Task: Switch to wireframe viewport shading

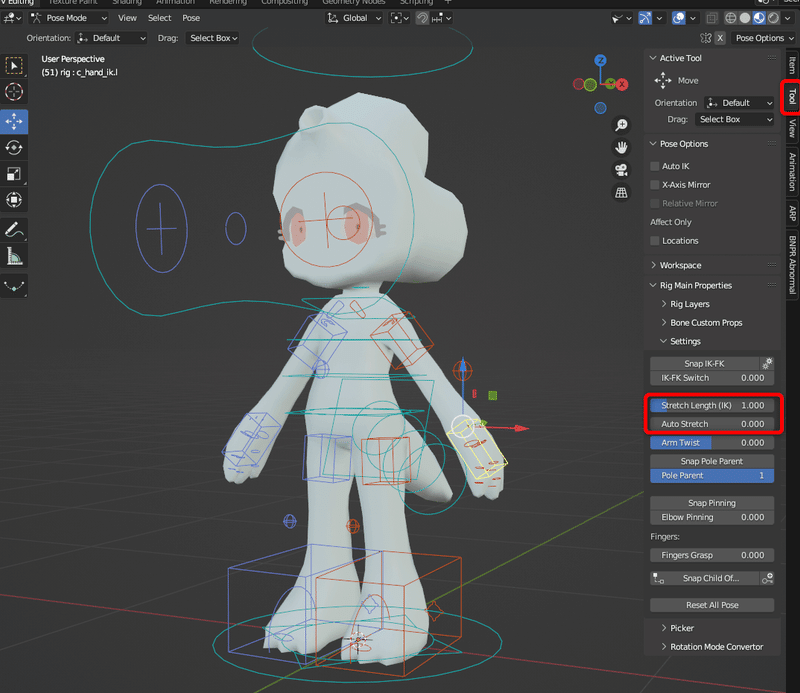Action: click(731, 18)
